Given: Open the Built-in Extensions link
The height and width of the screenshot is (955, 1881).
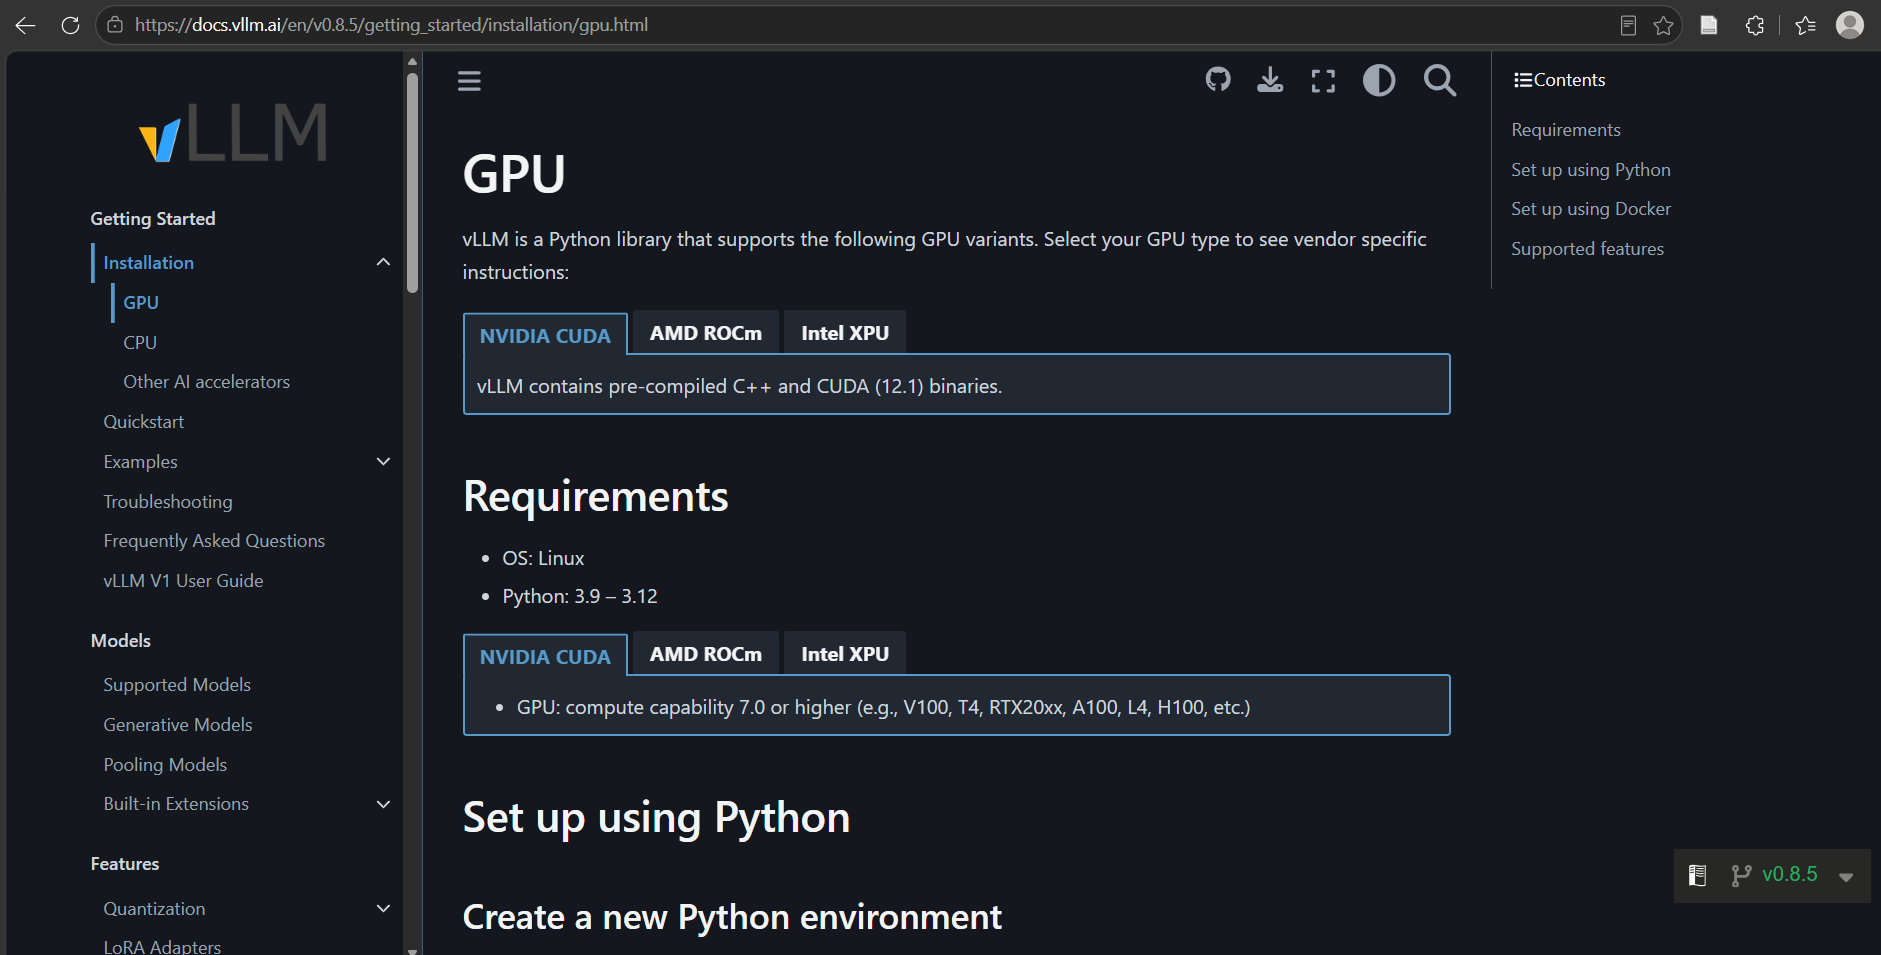Looking at the screenshot, I should [x=176, y=804].
